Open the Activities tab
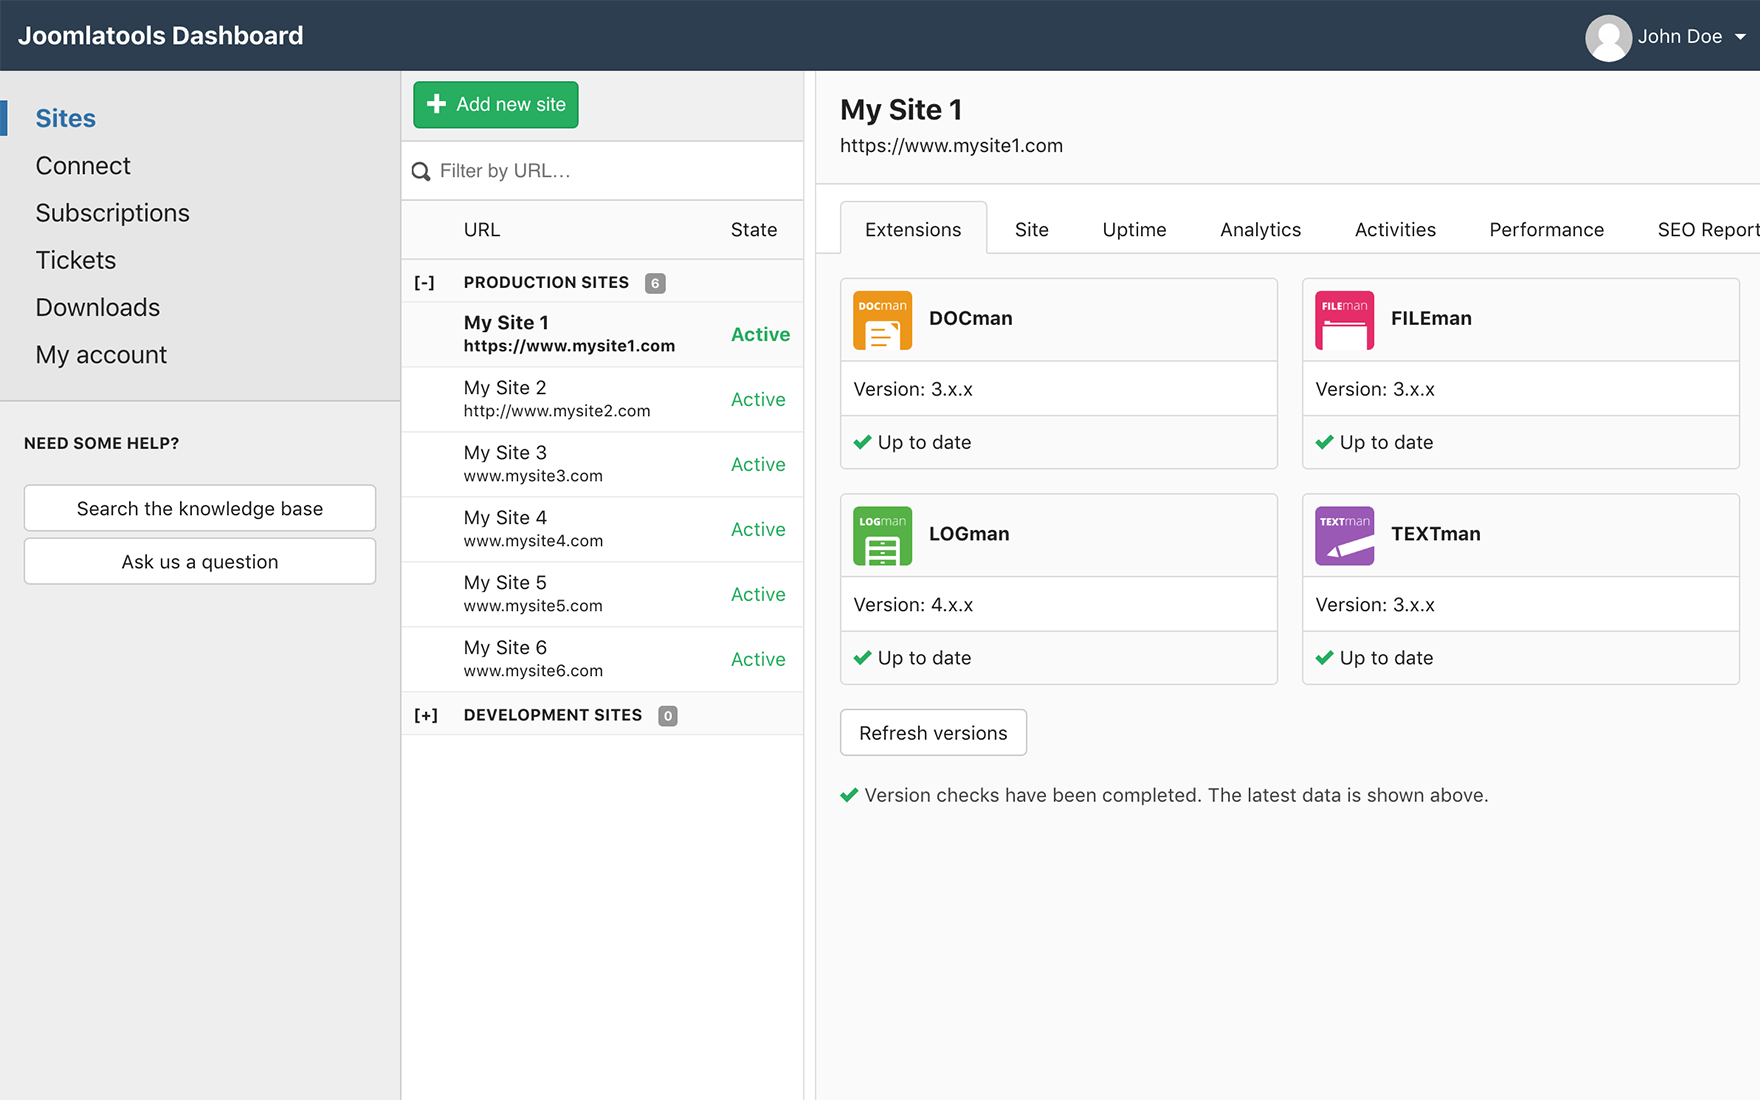The width and height of the screenshot is (1760, 1100). [1395, 229]
